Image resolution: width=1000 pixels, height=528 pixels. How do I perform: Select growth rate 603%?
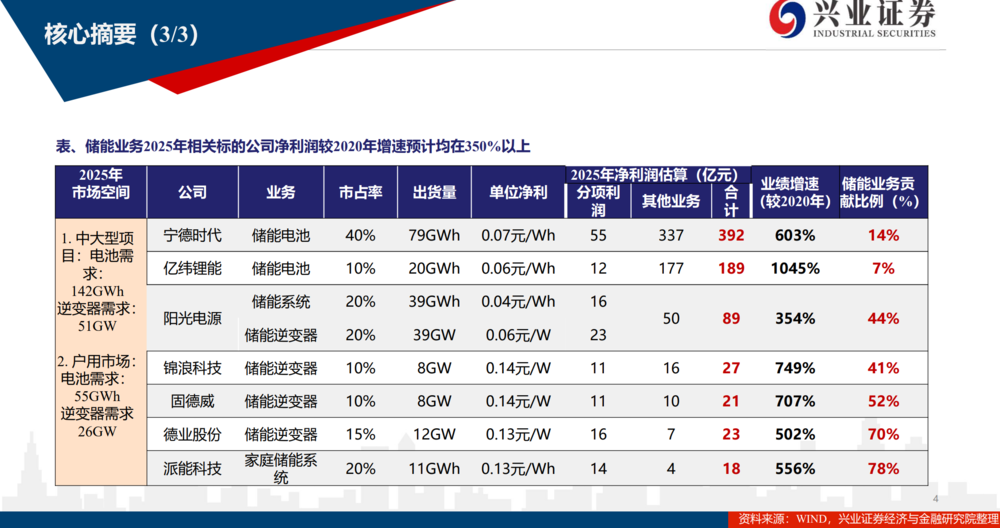pyautogui.click(x=795, y=235)
